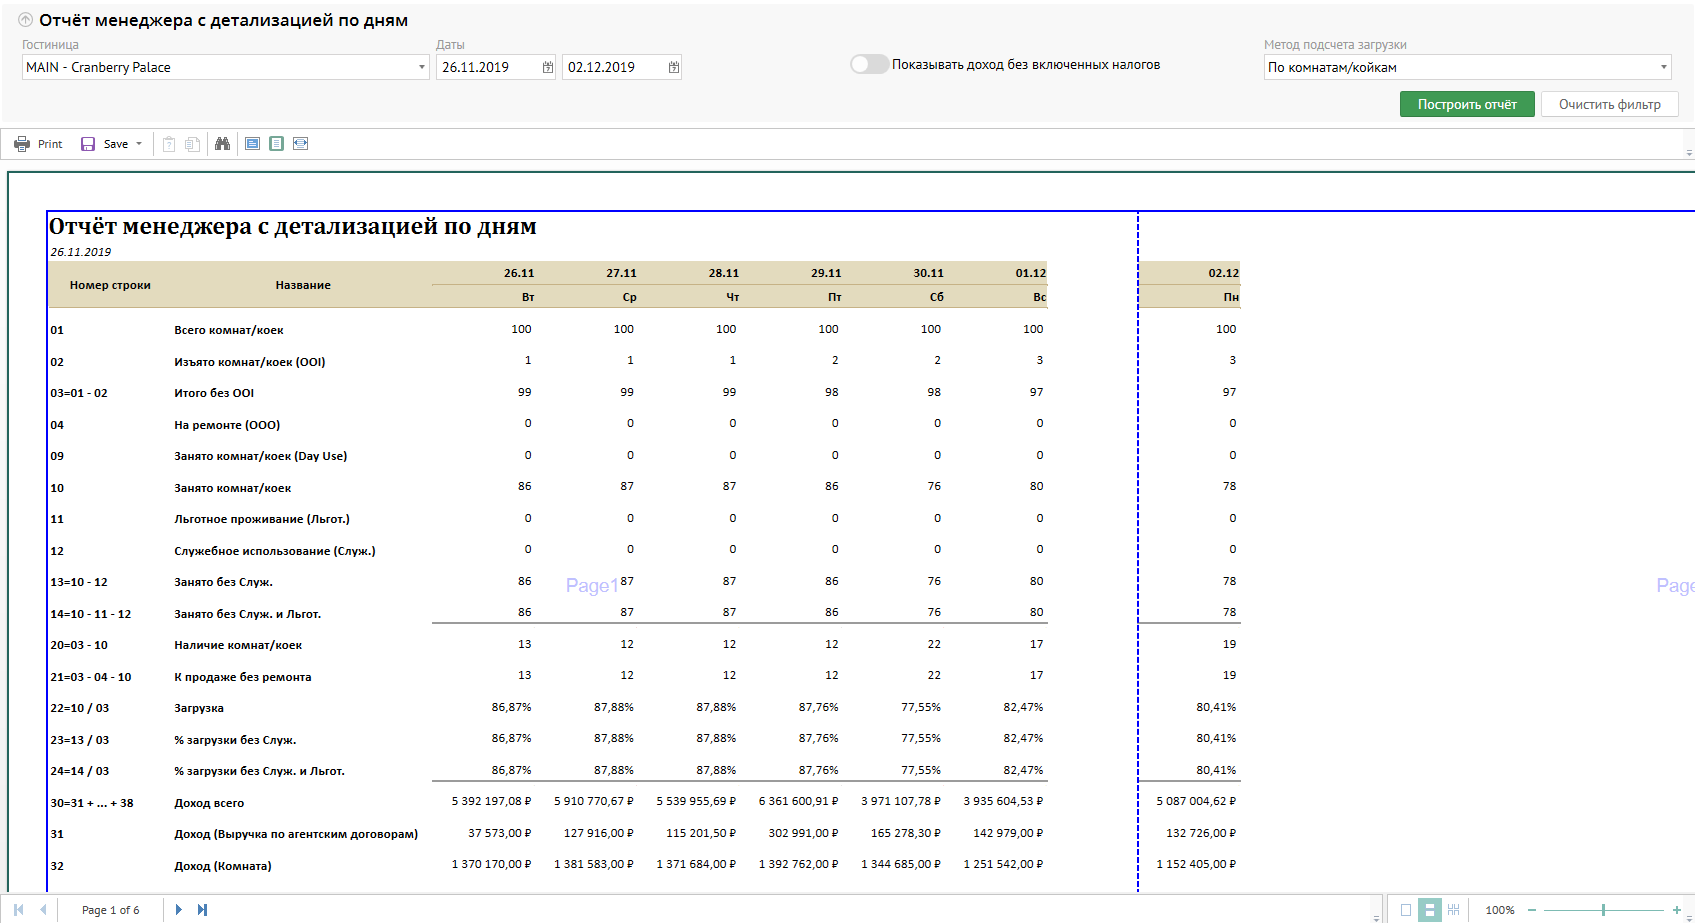
Task: Open Find with the binoculars icon
Action: coord(222,144)
